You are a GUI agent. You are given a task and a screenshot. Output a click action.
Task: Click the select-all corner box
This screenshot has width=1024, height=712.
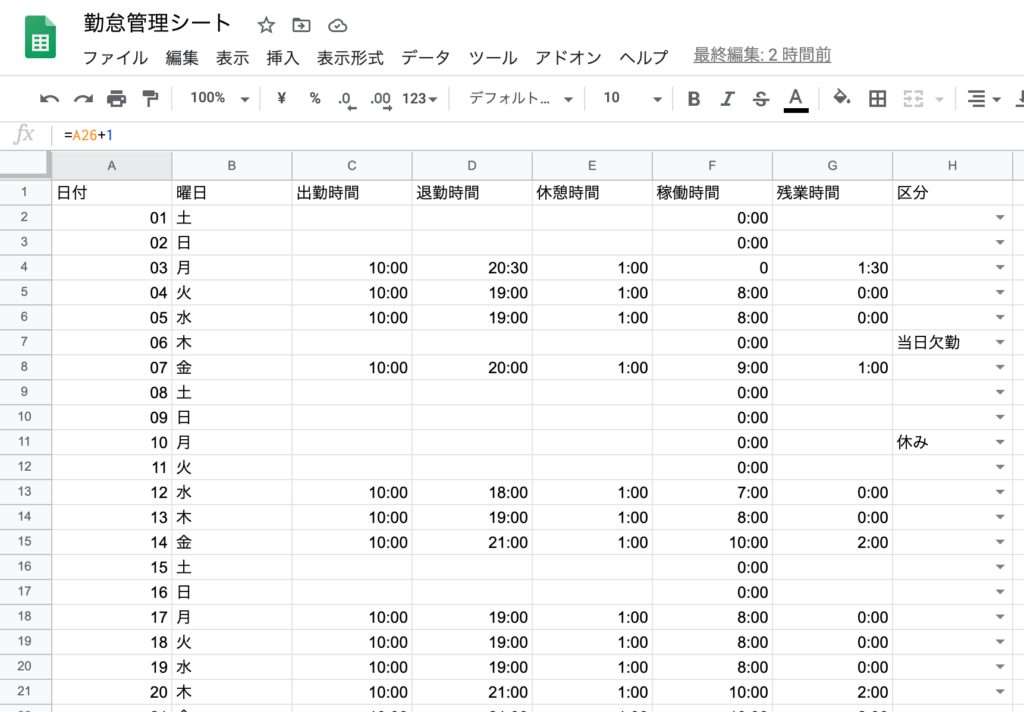(25, 165)
